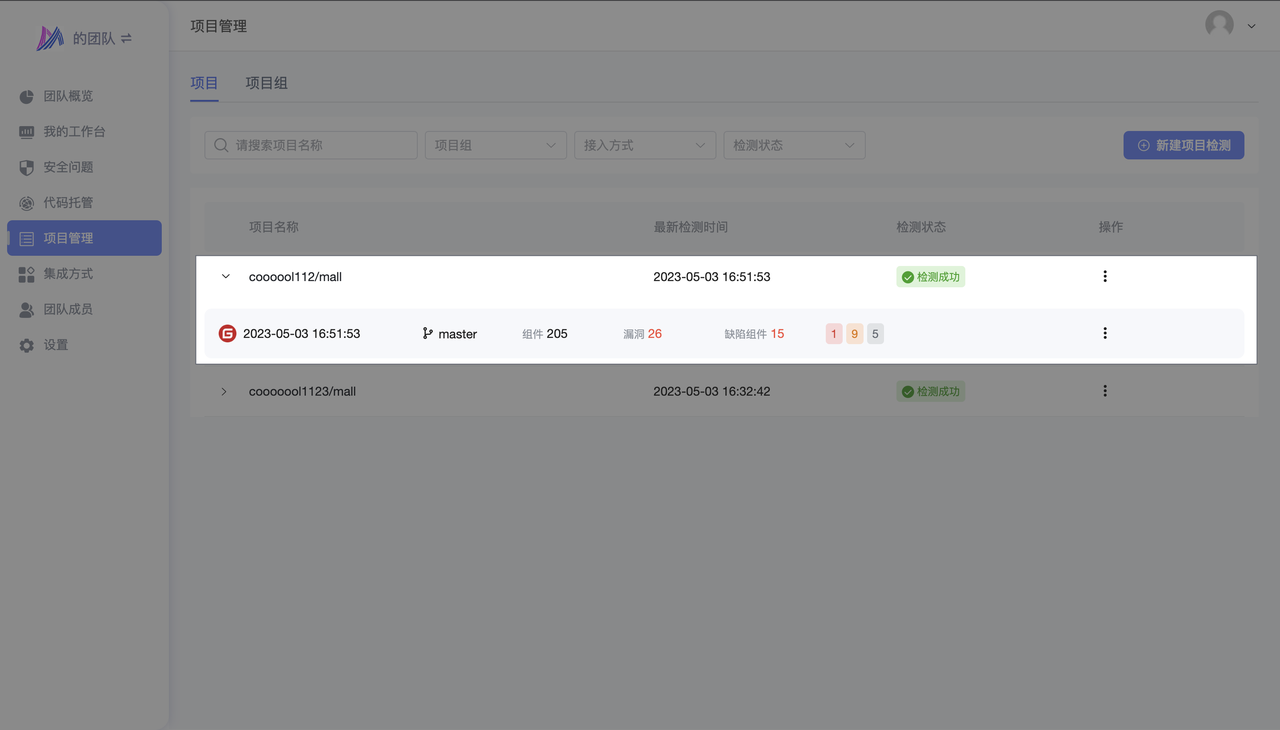Switch to the 项目组 tab
This screenshot has width=1280, height=730.
(266, 83)
